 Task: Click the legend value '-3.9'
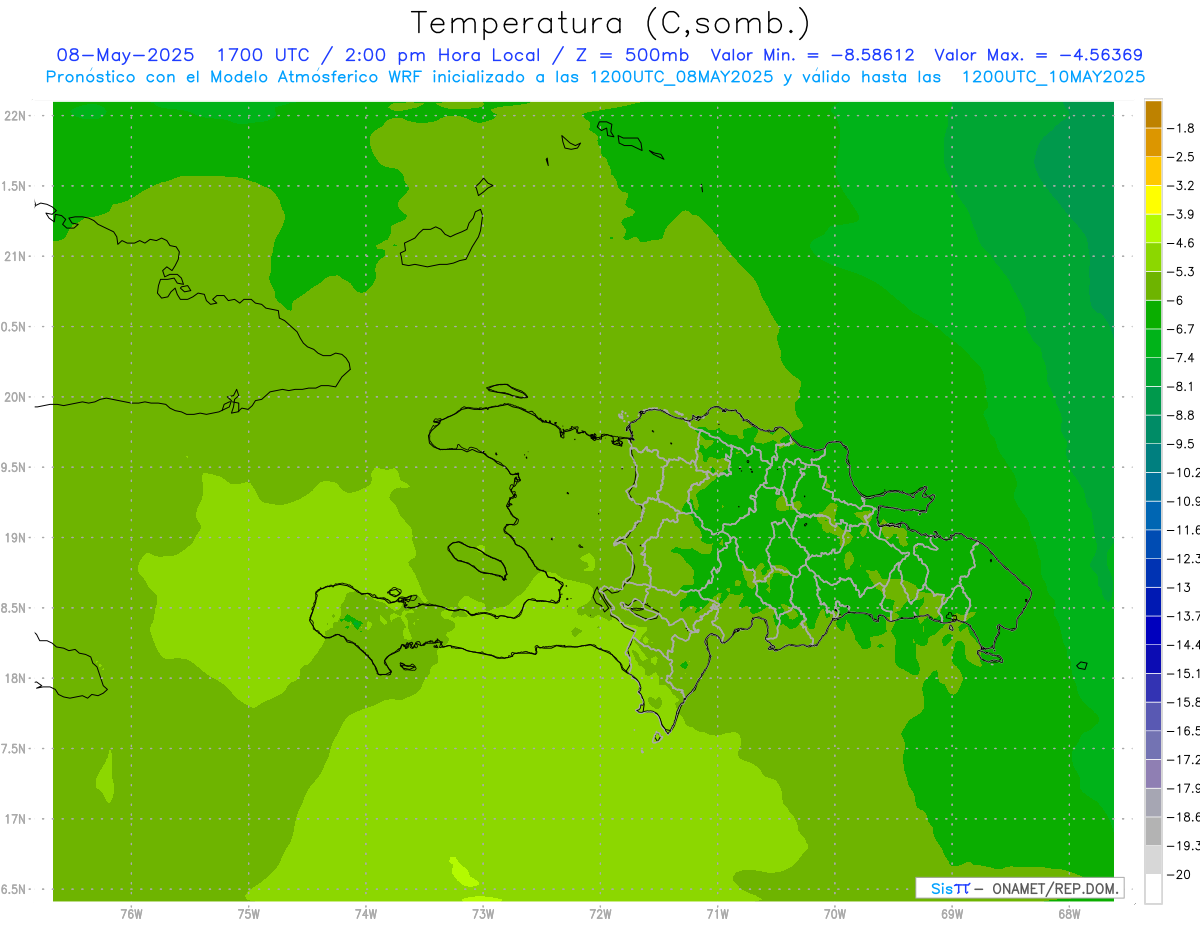point(1183,214)
